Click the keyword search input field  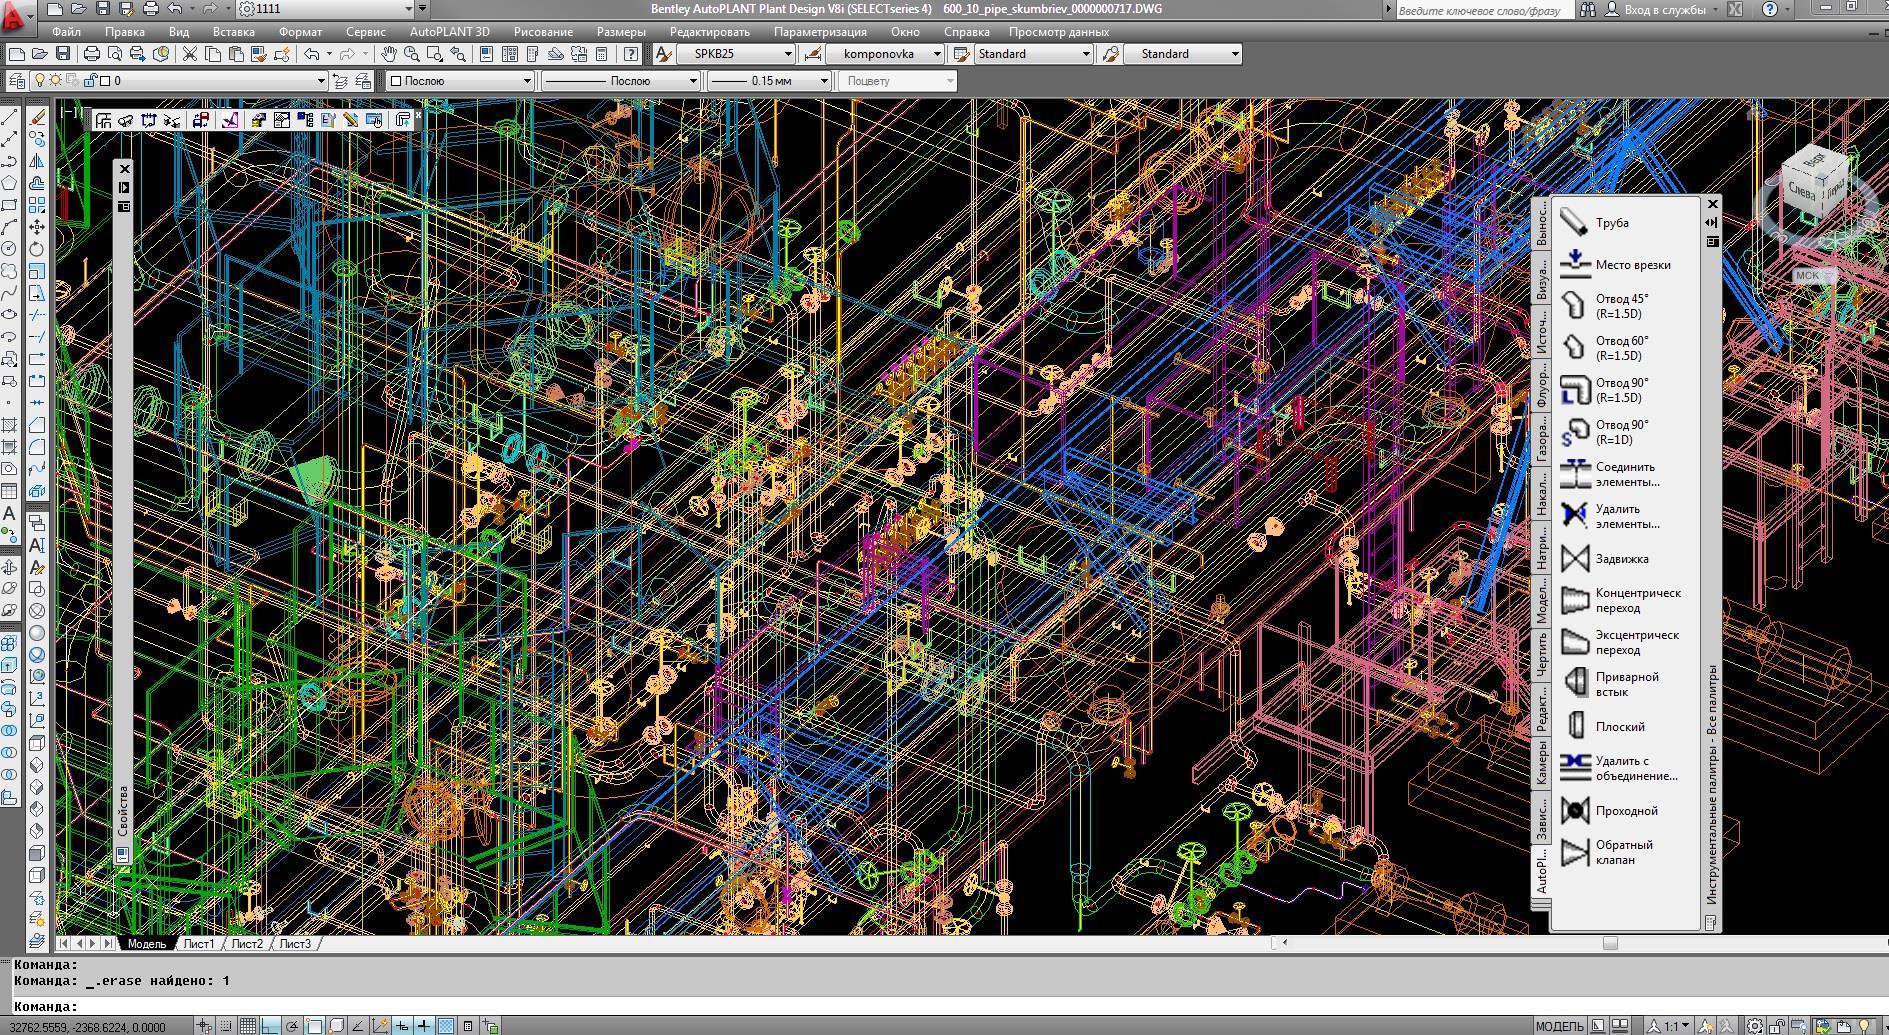[1482, 10]
